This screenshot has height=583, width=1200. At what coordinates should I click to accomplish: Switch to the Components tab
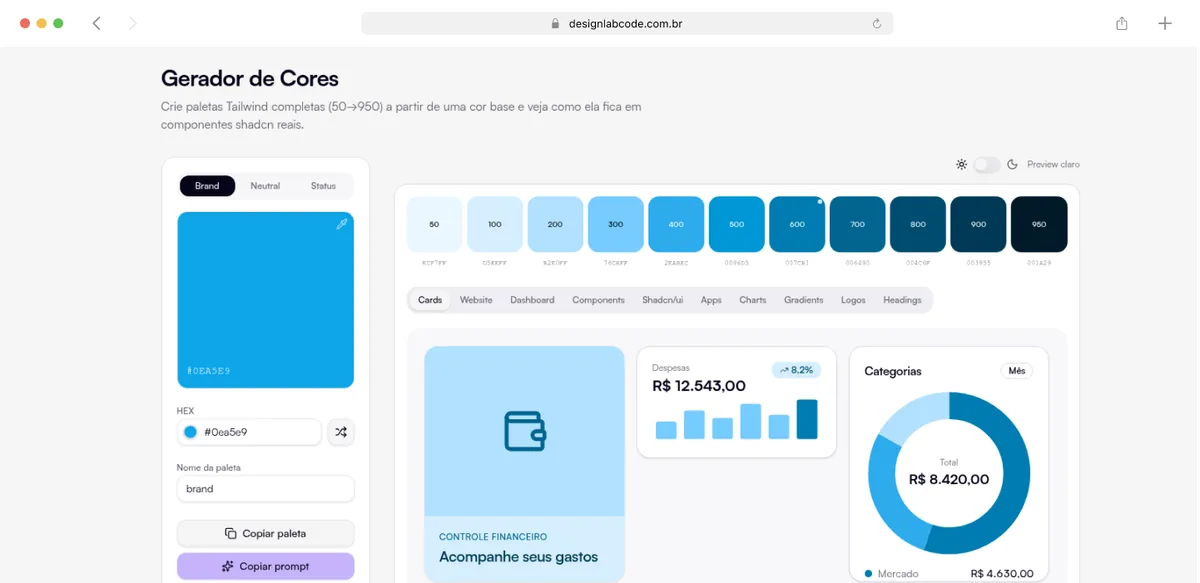click(598, 300)
